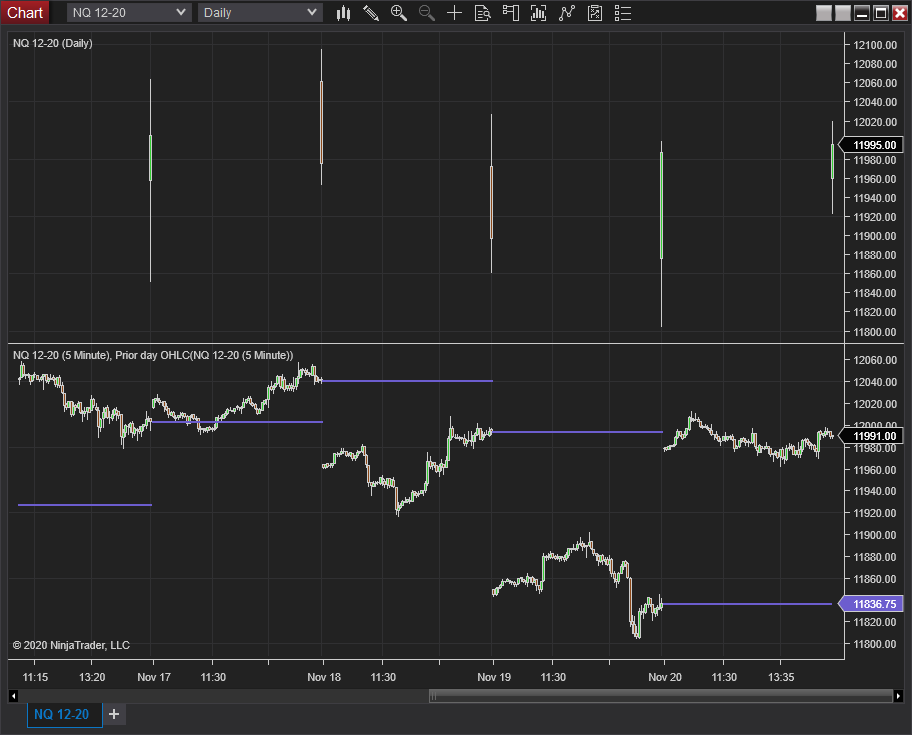Toggle the instrument link button
The image size is (912, 735).
tap(823, 13)
